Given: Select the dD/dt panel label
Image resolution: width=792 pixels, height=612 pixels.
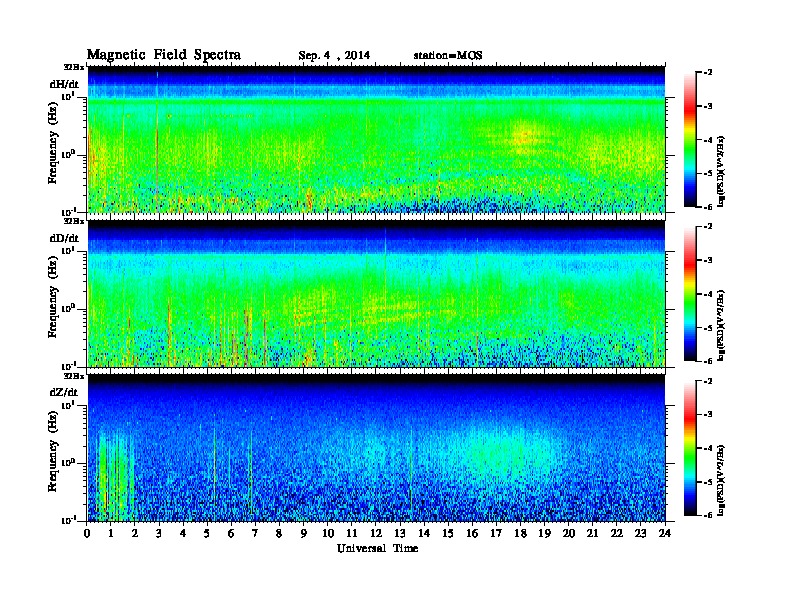Looking at the screenshot, I should [64, 238].
